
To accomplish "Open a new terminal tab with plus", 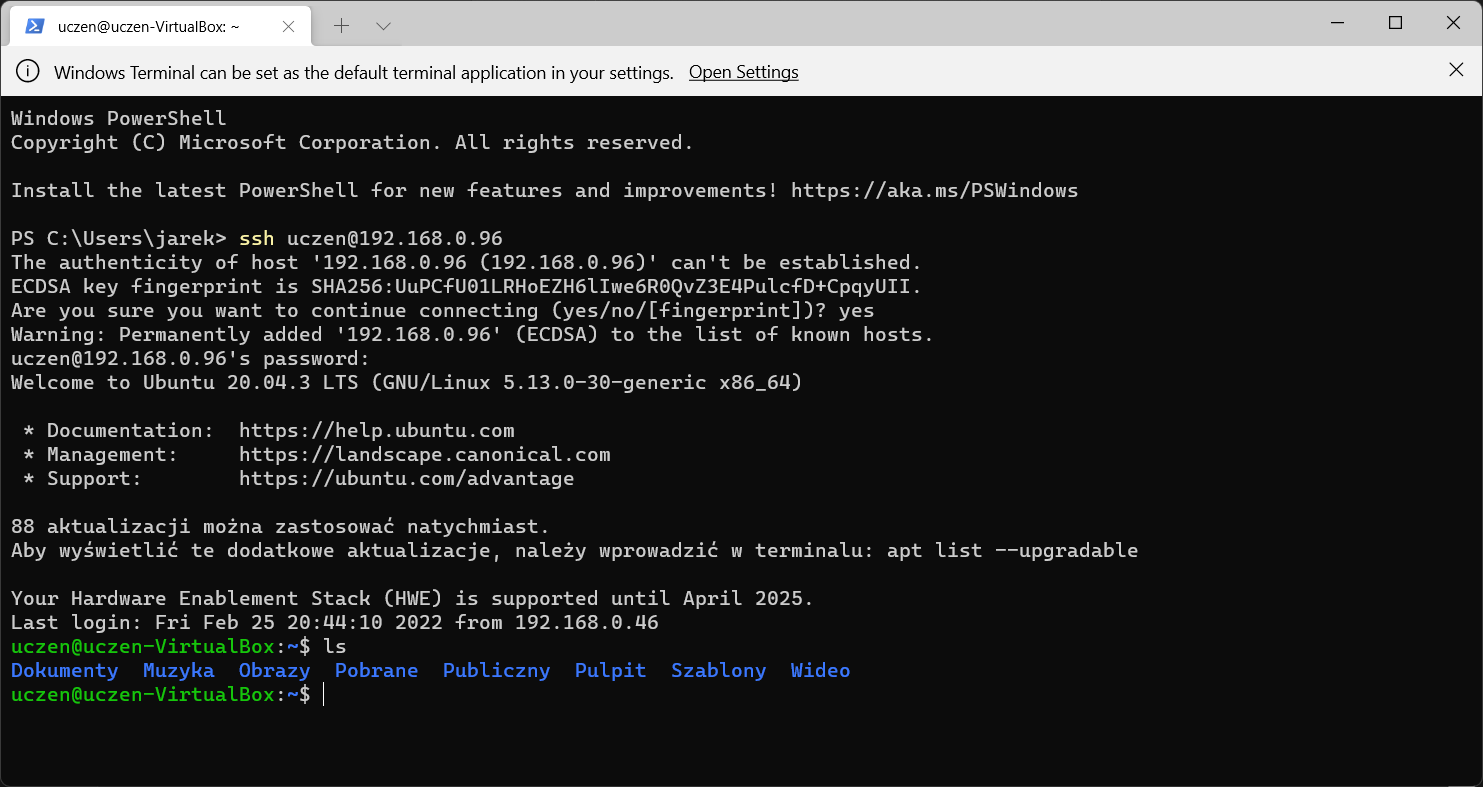I will tap(342, 26).
